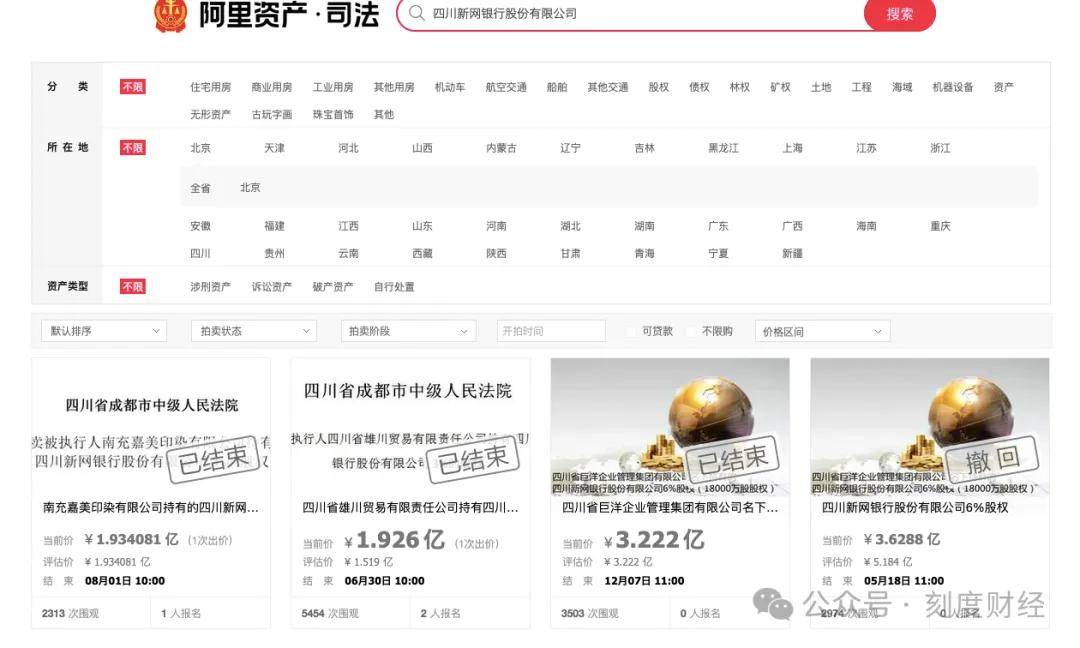Filter category by 土地
1080x648 pixels.
(x=822, y=87)
